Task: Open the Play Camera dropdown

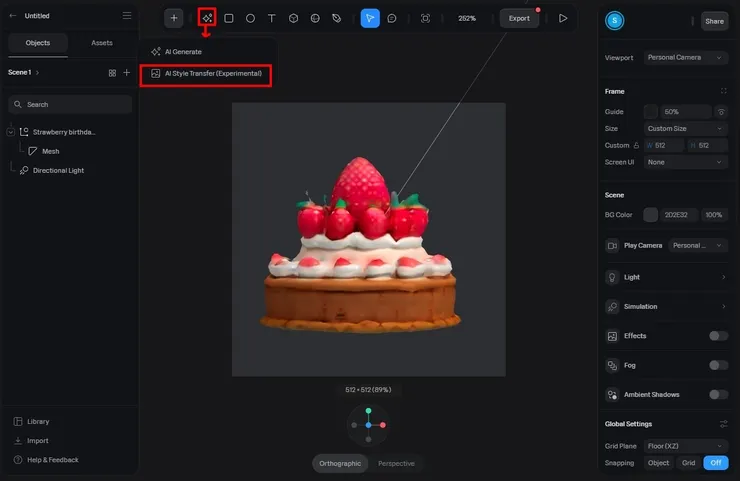Action: 698,245
